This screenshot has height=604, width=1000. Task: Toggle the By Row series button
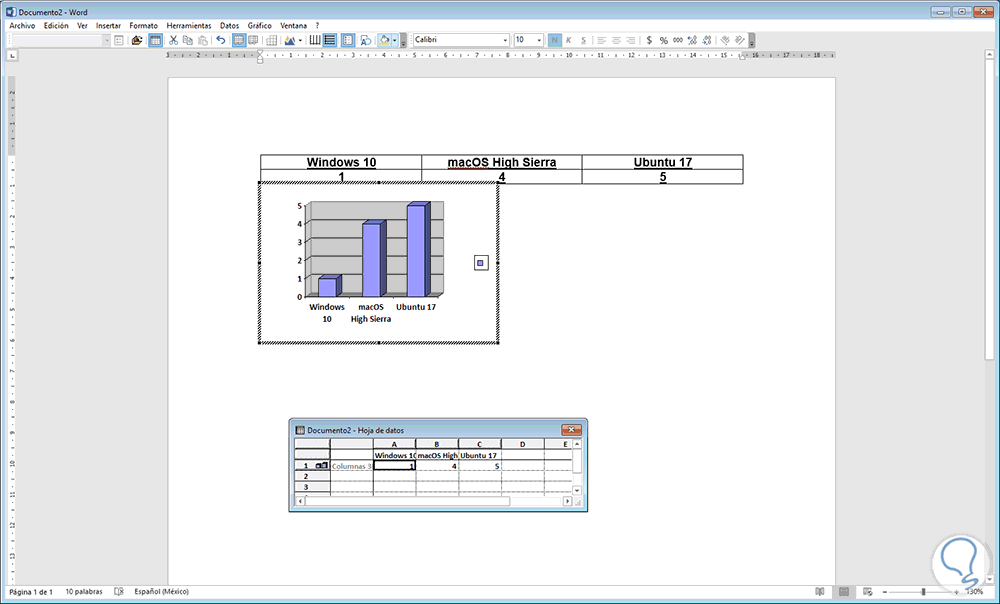coord(239,40)
